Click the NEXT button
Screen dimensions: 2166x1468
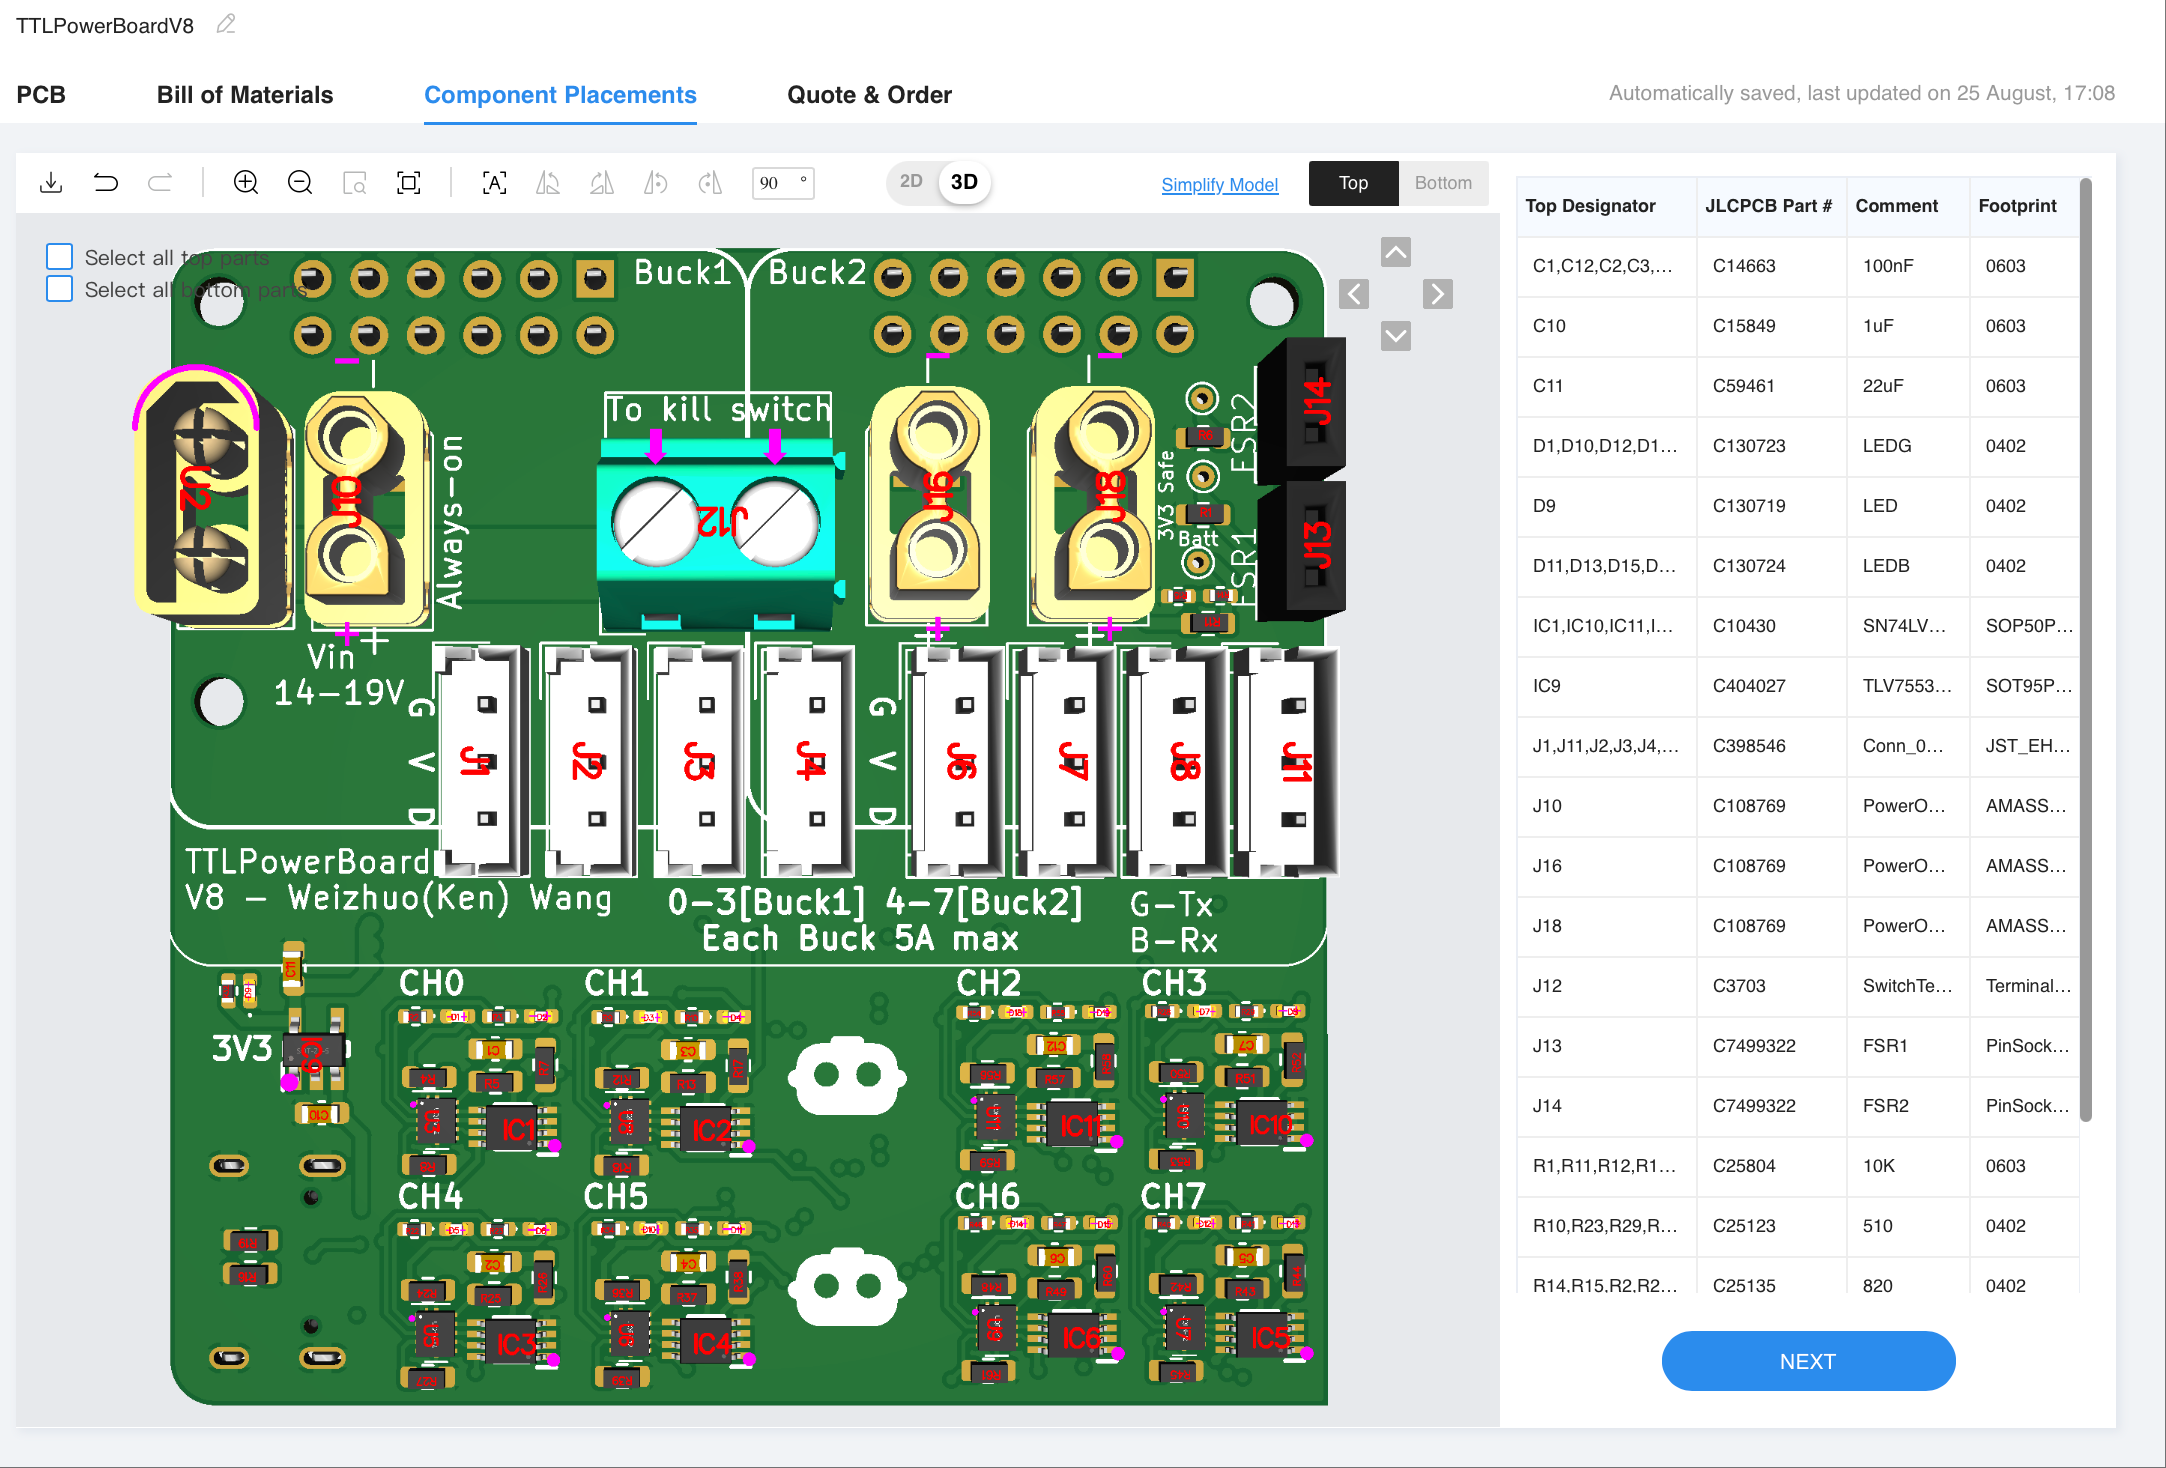(x=1807, y=1361)
